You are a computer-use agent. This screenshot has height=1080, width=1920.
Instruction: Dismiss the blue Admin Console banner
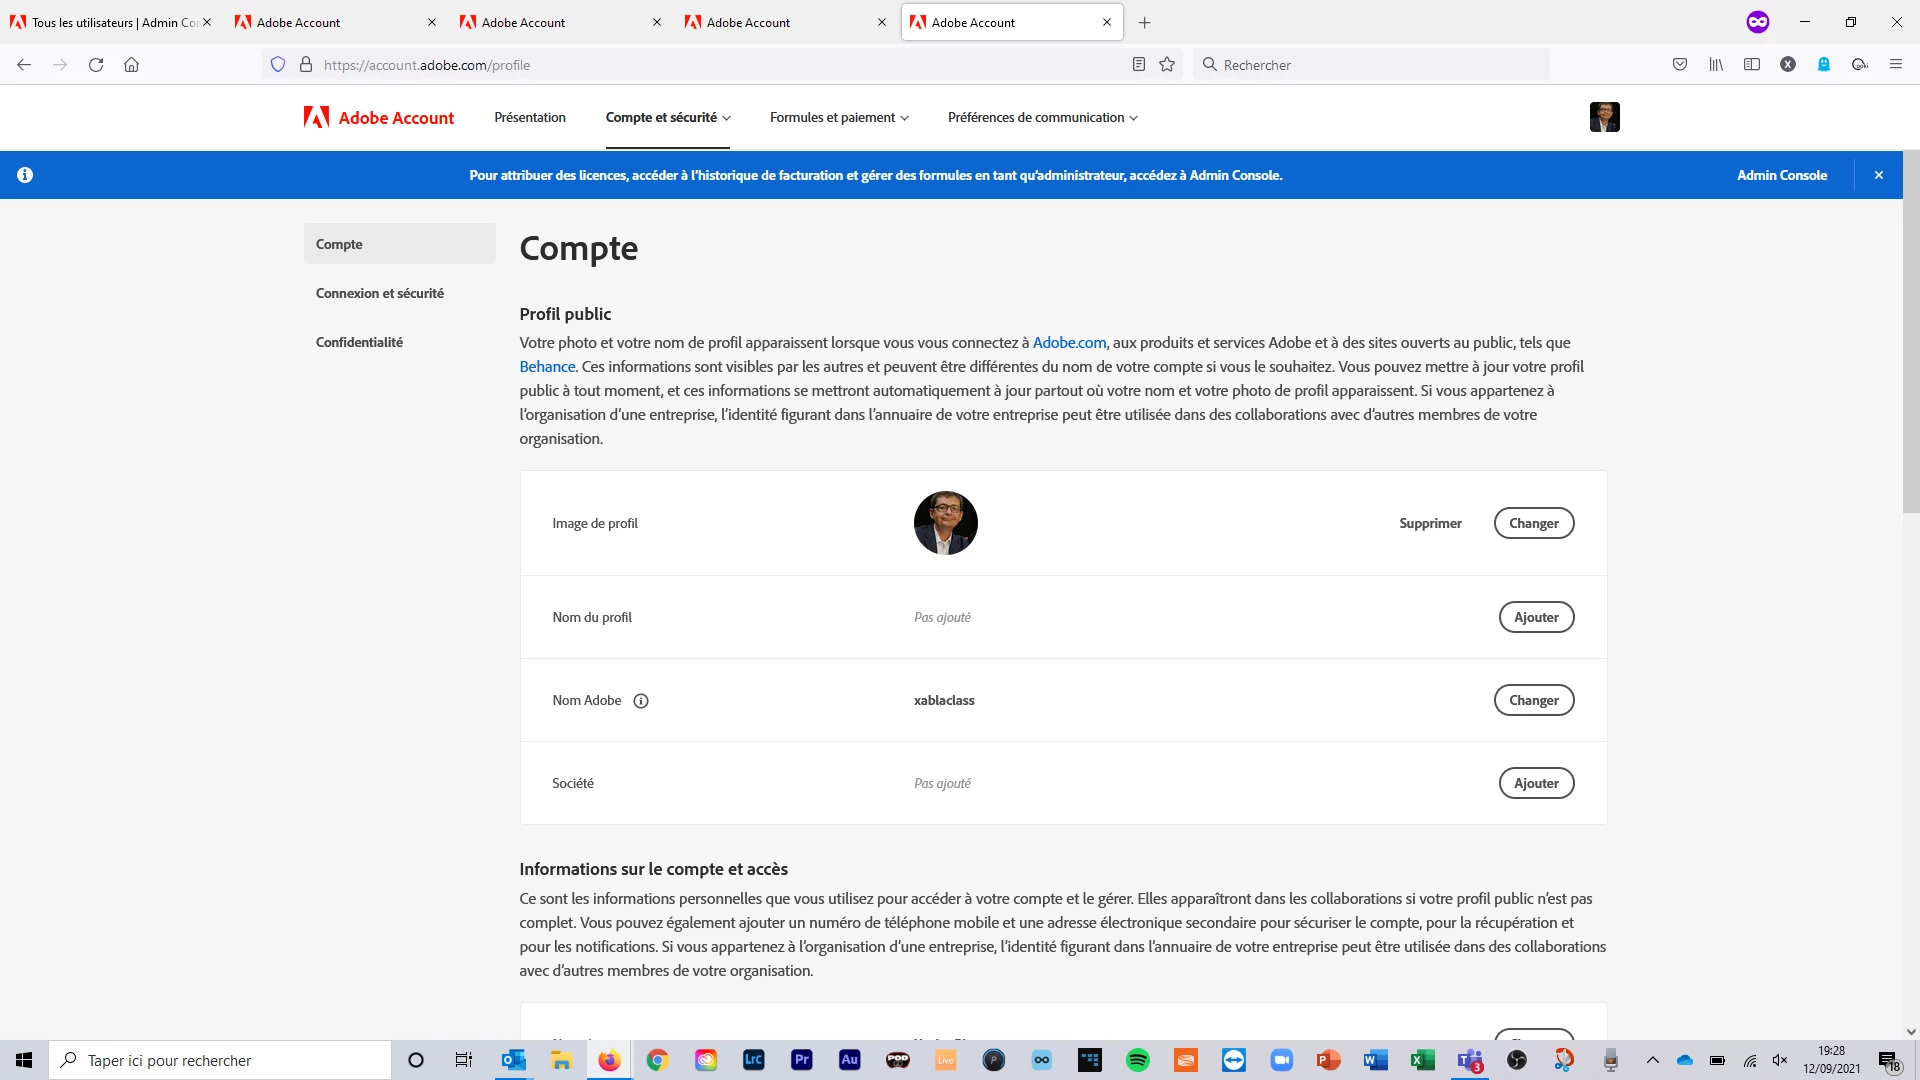[1879, 175]
